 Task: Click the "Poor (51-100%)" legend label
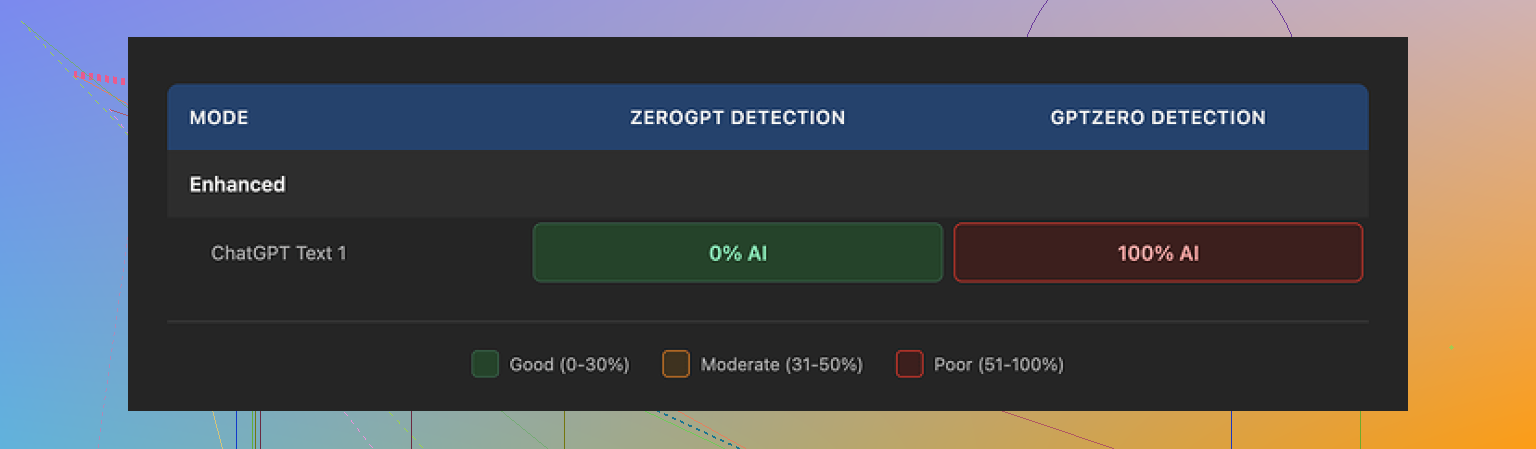coord(998,365)
